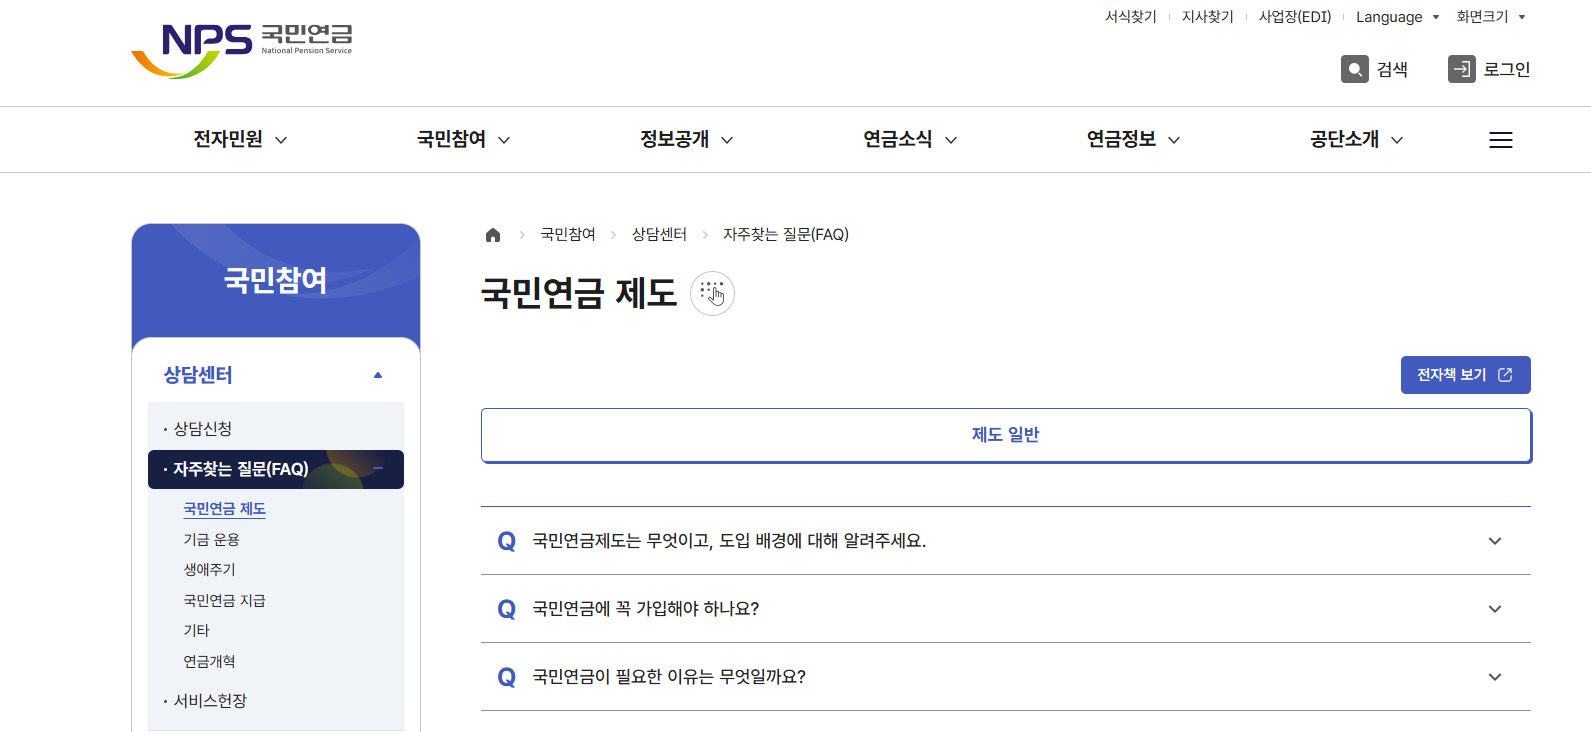Viewport: 1591px width, 732px height.
Task: Click Q icon of 국민연금제도는 무엇이고 question
Action: pos(507,541)
